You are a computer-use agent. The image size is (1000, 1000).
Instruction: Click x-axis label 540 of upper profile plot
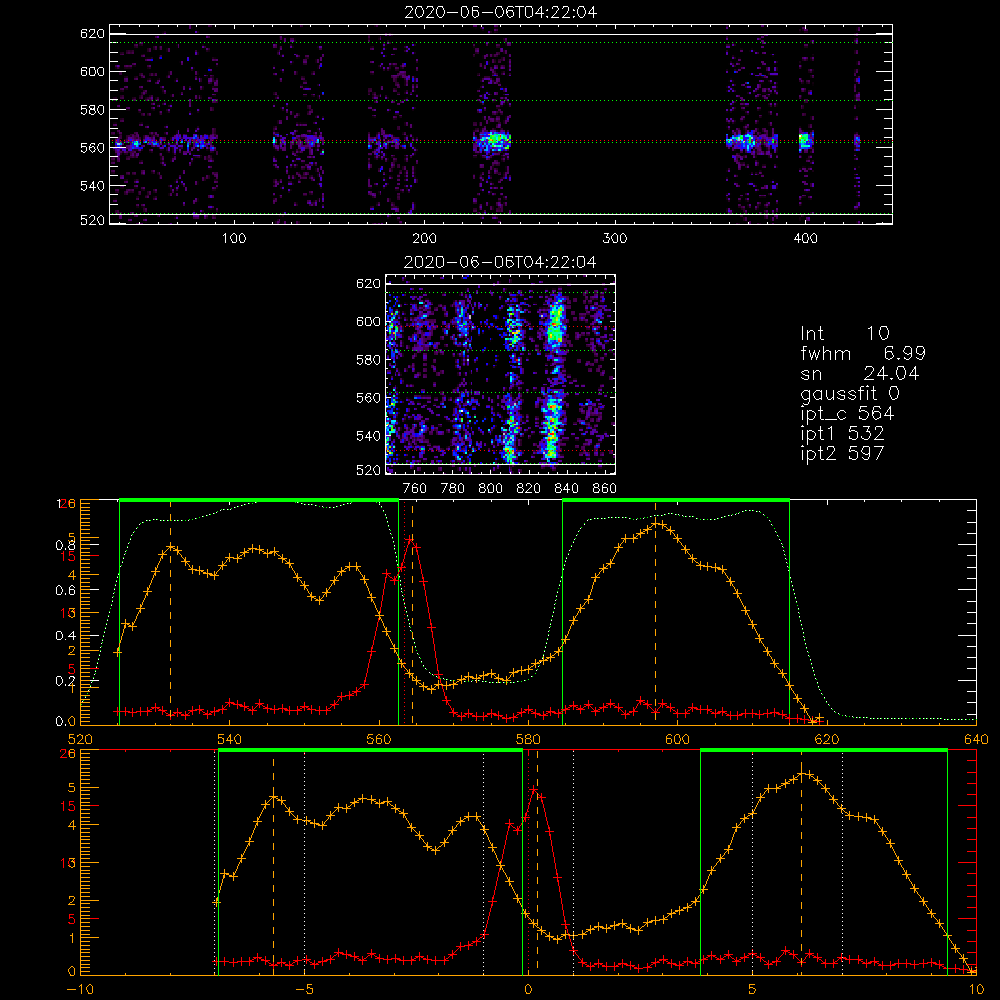point(229,740)
